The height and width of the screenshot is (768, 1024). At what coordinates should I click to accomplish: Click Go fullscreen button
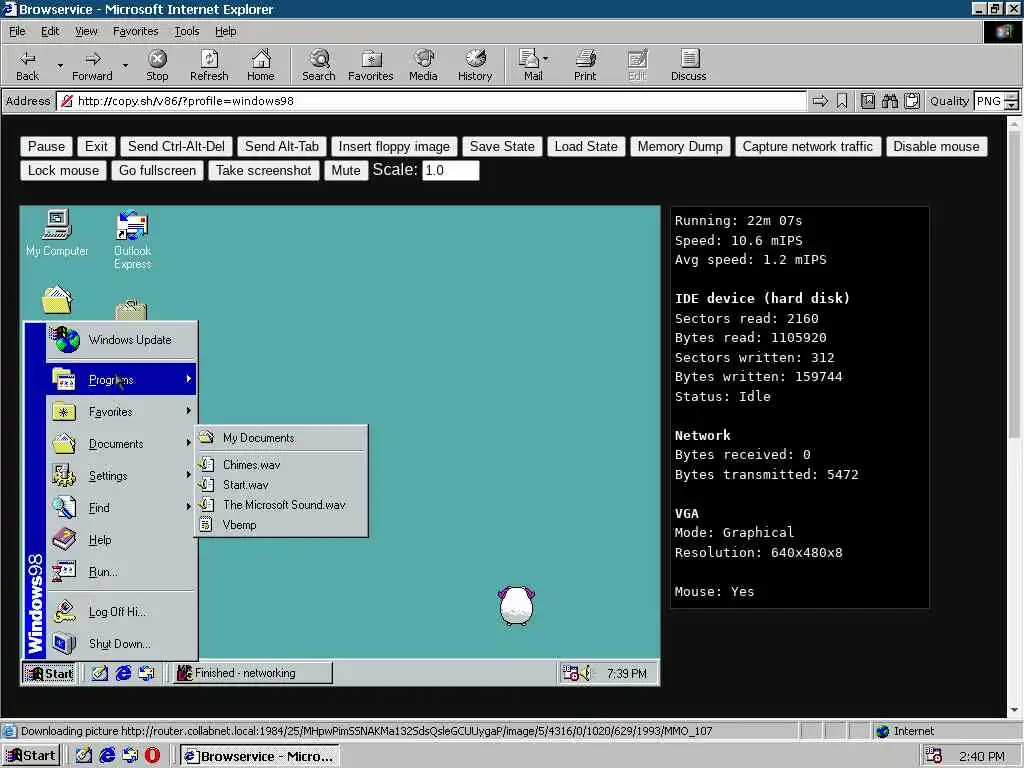(157, 170)
